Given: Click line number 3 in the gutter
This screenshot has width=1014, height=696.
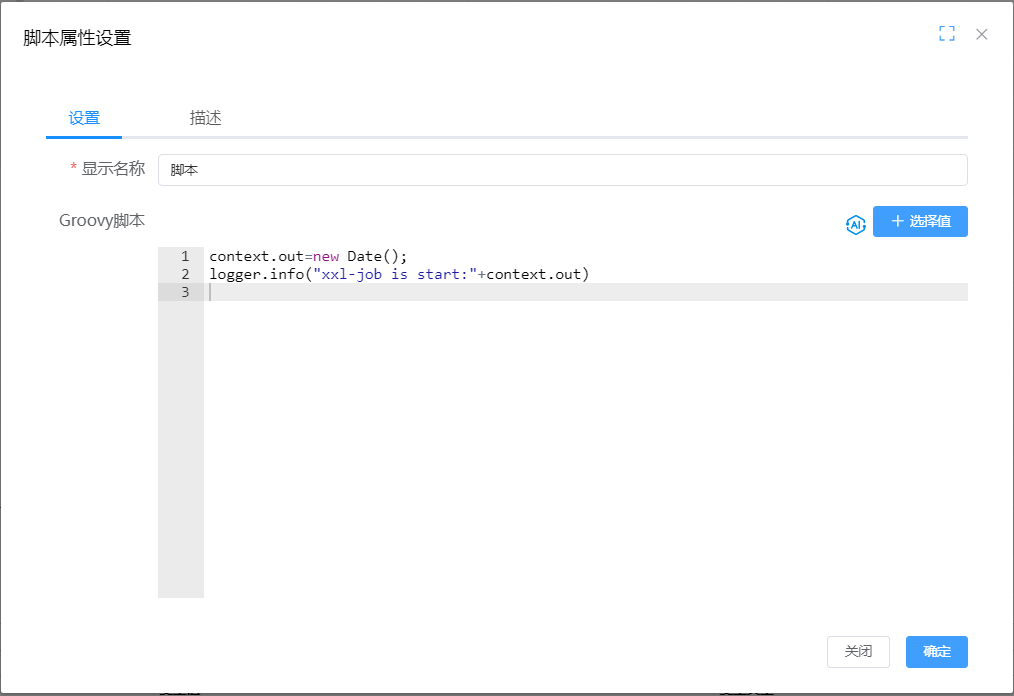Looking at the screenshot, I should coord(184,292).
